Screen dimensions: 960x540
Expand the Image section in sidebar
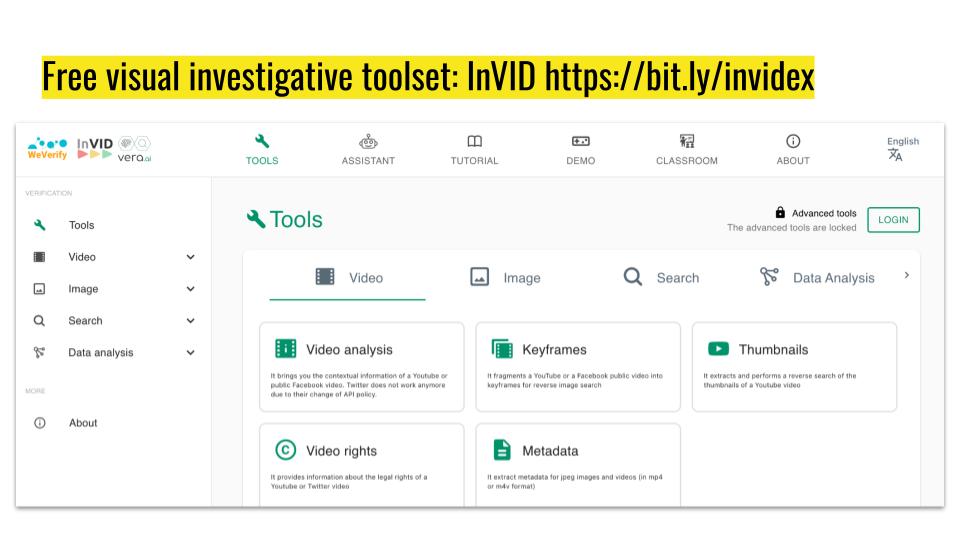coord(190,289)
